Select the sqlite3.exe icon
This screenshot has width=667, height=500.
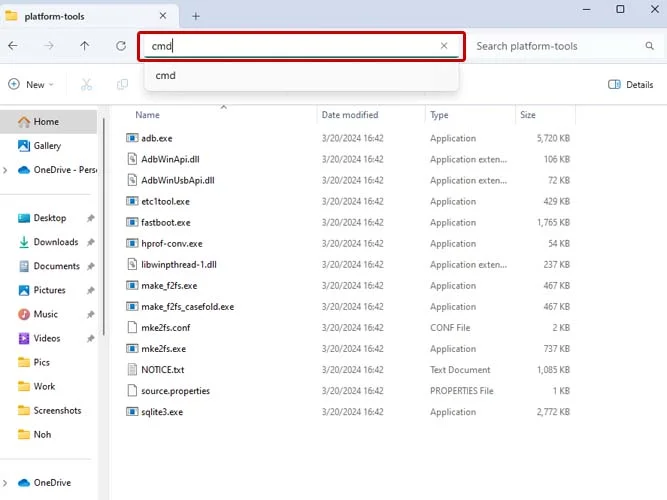click(x=132, y=411)
